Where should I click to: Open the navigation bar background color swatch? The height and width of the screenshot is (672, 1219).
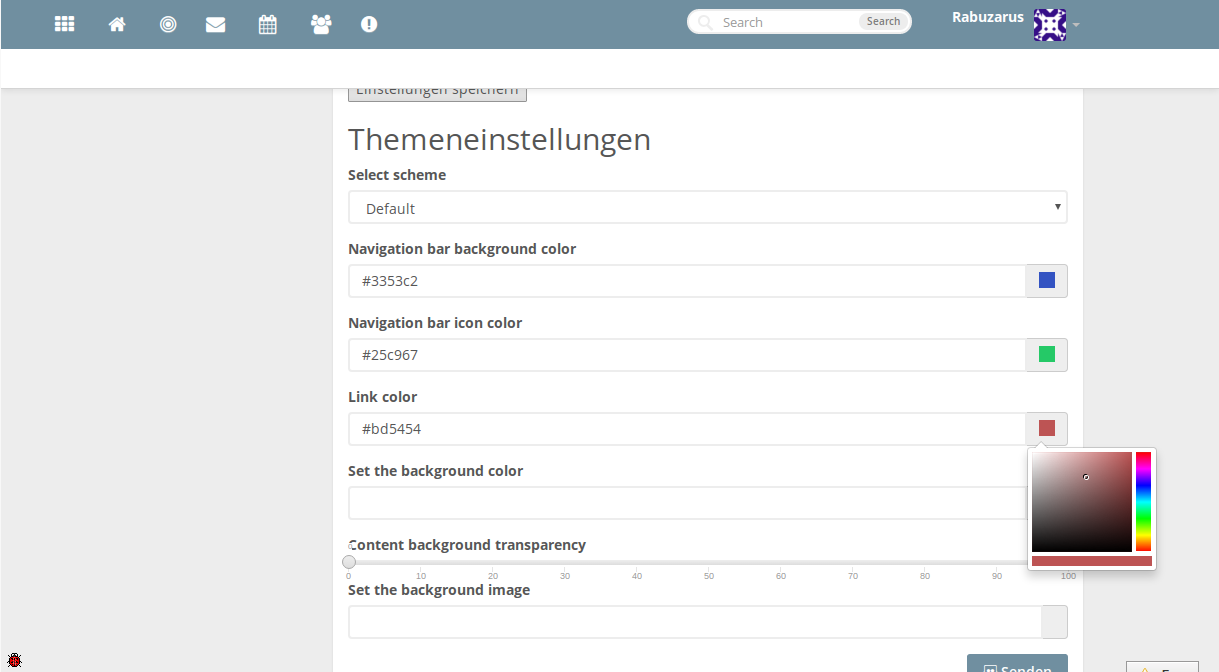click(x=1046, y=281)
